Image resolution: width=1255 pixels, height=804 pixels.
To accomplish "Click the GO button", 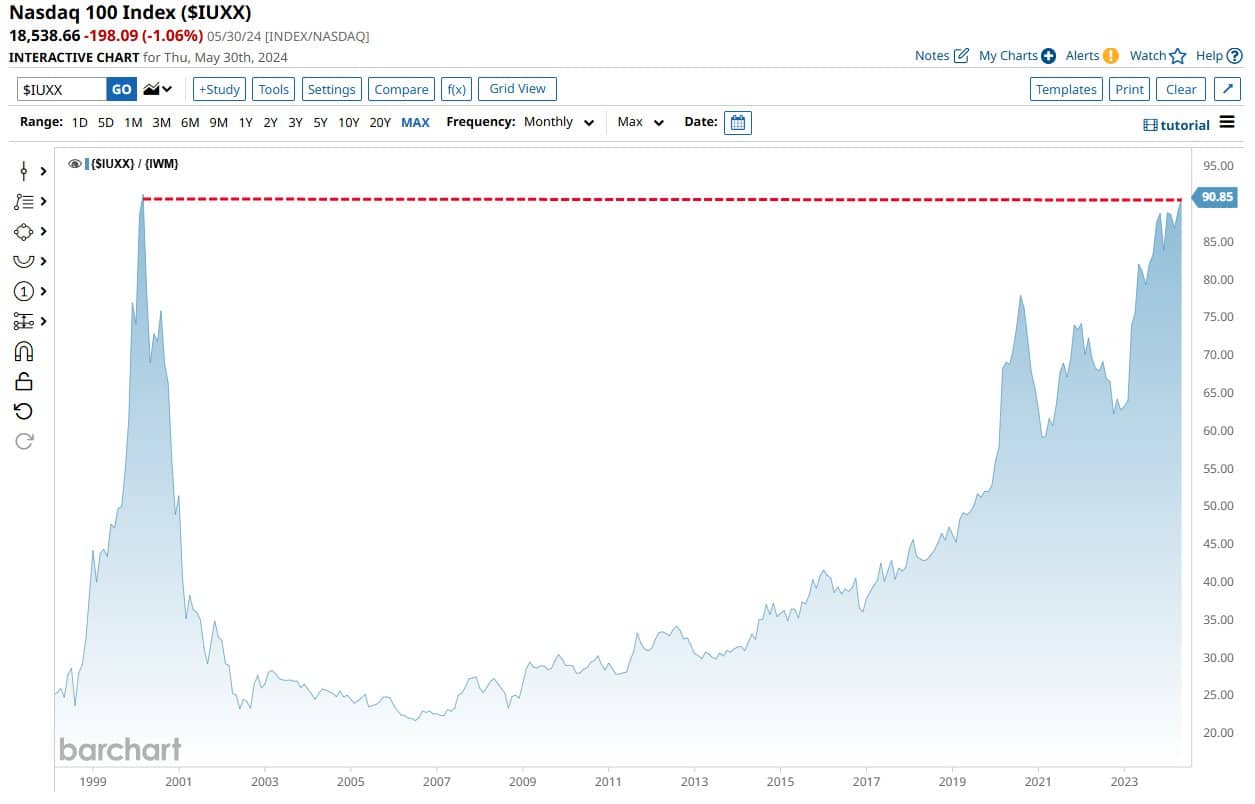I will click(x=121, y=89).
